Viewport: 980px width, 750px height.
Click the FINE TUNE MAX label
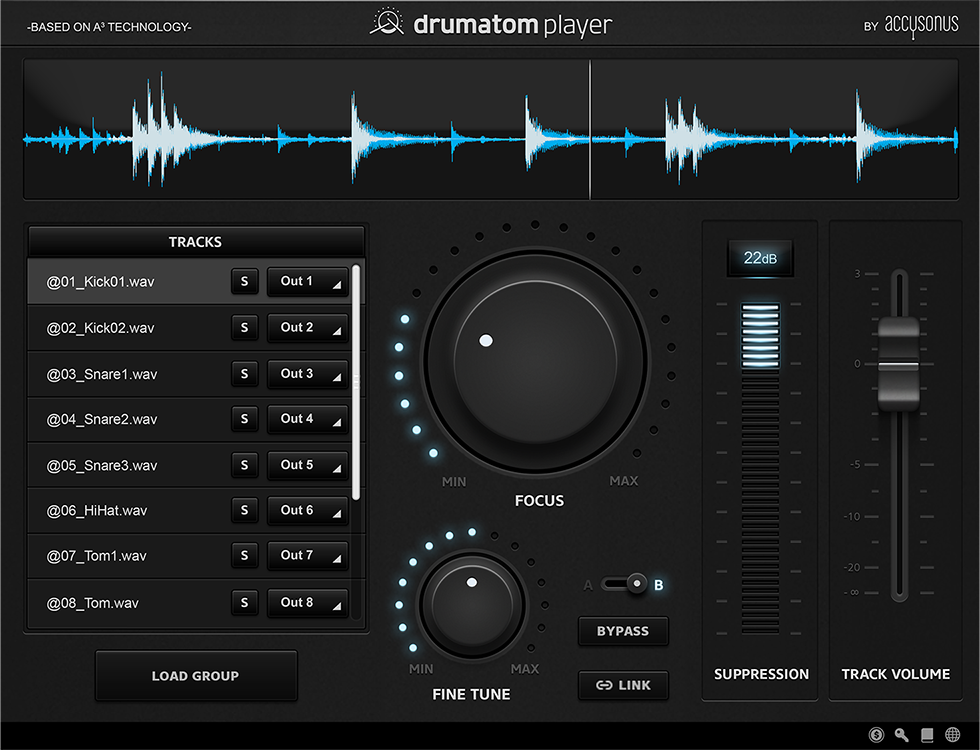524,669
